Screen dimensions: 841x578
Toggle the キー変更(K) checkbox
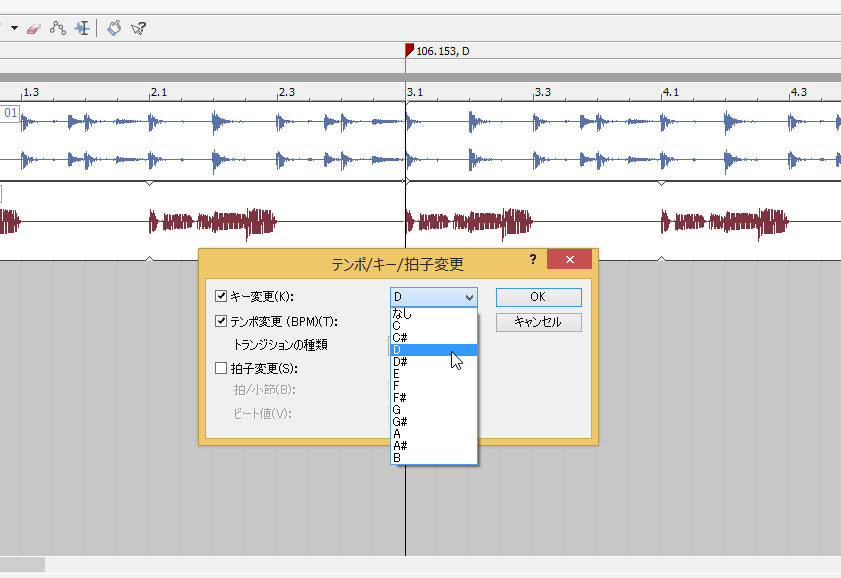coord(220,296)
